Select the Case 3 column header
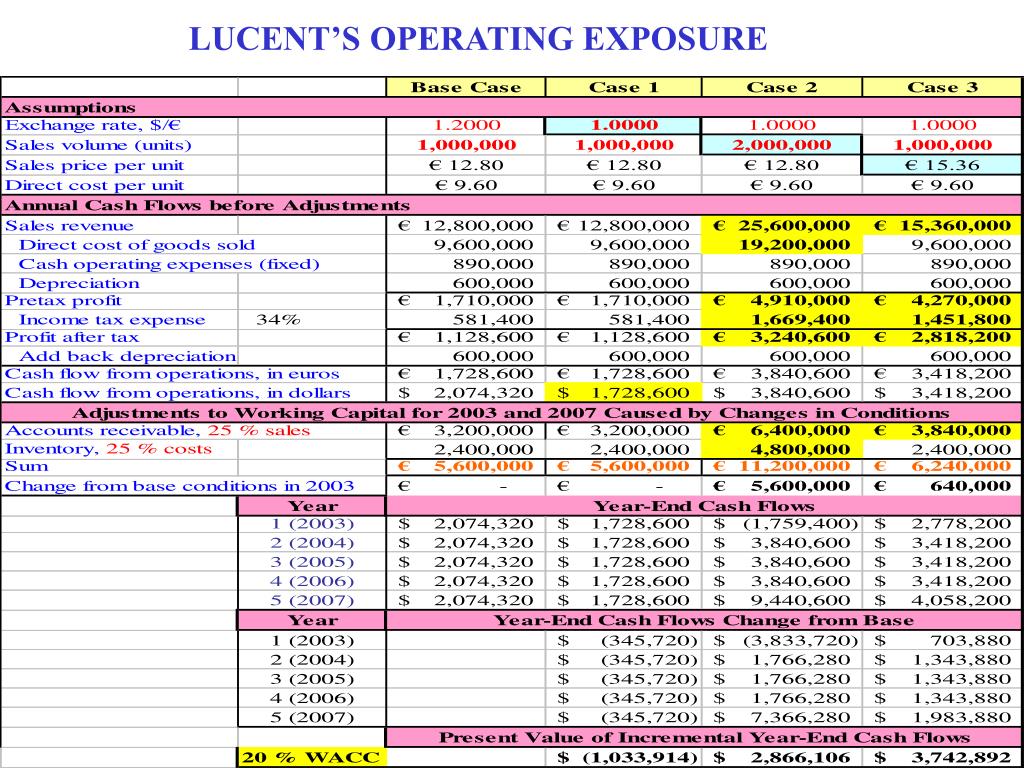The width and height of the screenshot is (1024, 768). pyautogui.click(x=942, y=88)
